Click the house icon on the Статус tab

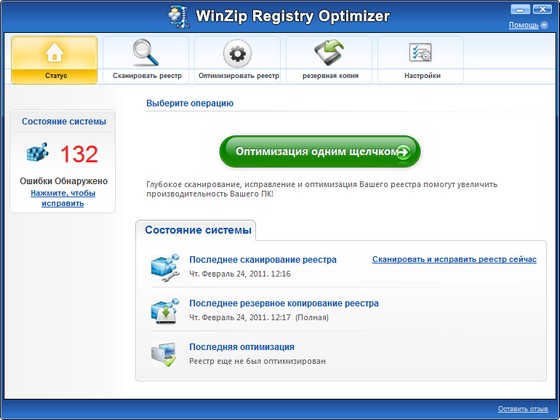tap(54, 52)
